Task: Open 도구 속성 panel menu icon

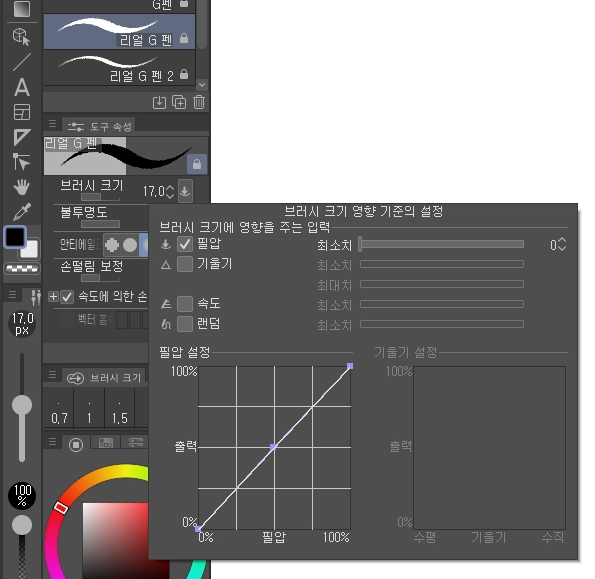Action: point(52,124)
